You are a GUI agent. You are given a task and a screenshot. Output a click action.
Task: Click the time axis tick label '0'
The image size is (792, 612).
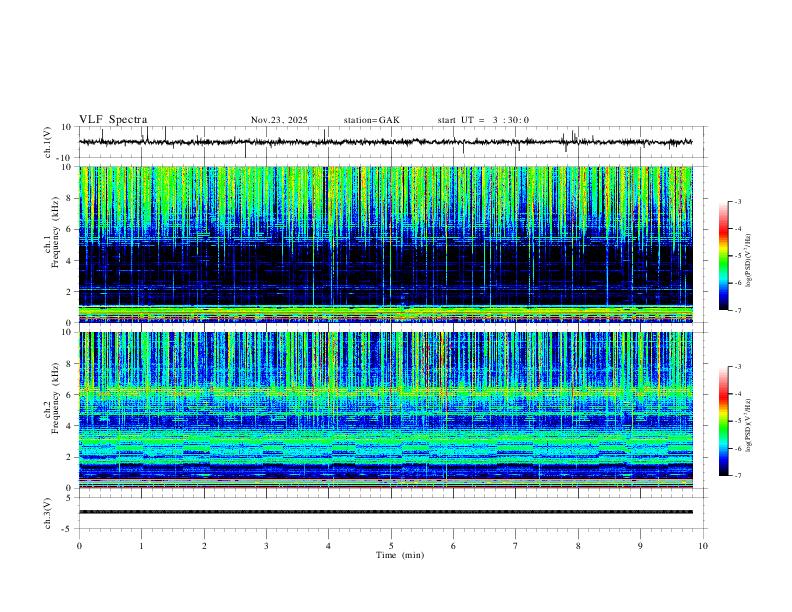(x=79, y=546)
